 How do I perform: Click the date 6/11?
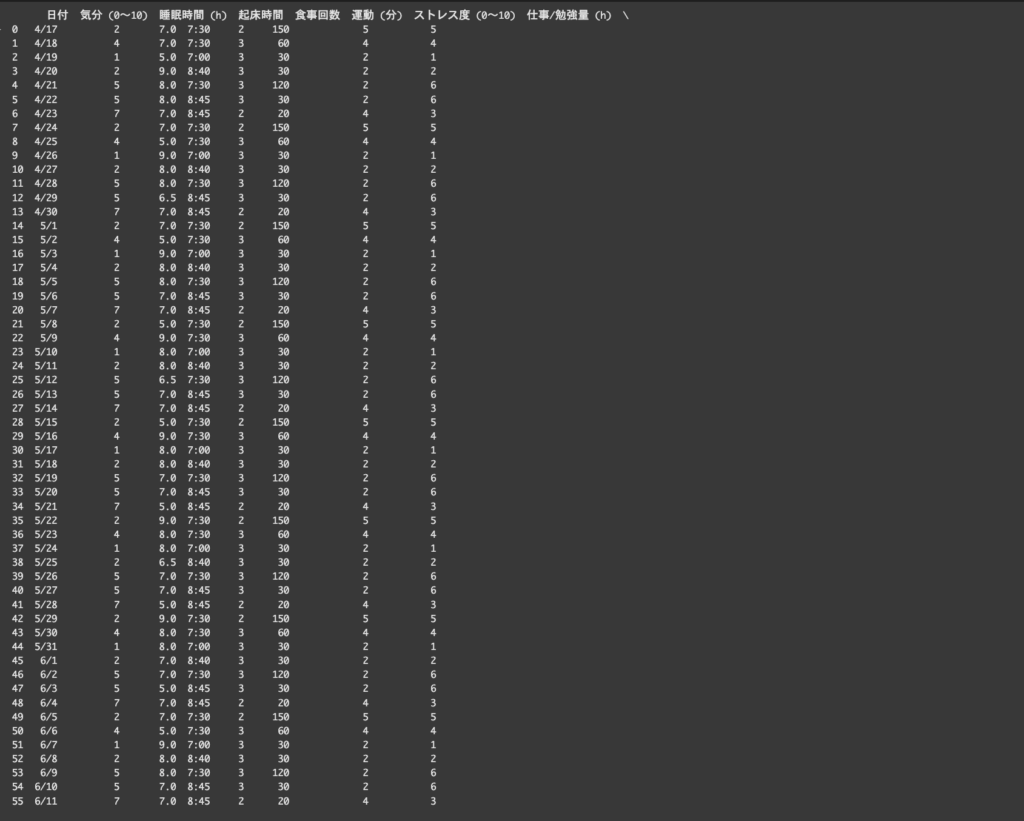point(46,801)
